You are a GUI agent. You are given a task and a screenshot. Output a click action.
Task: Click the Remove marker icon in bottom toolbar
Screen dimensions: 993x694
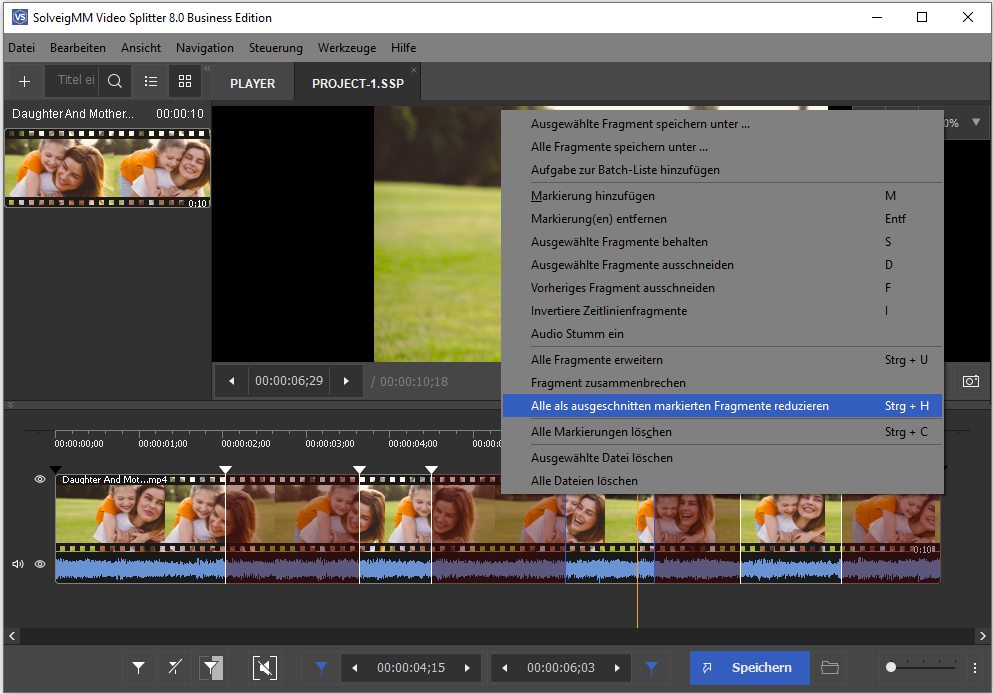(175, 667)
